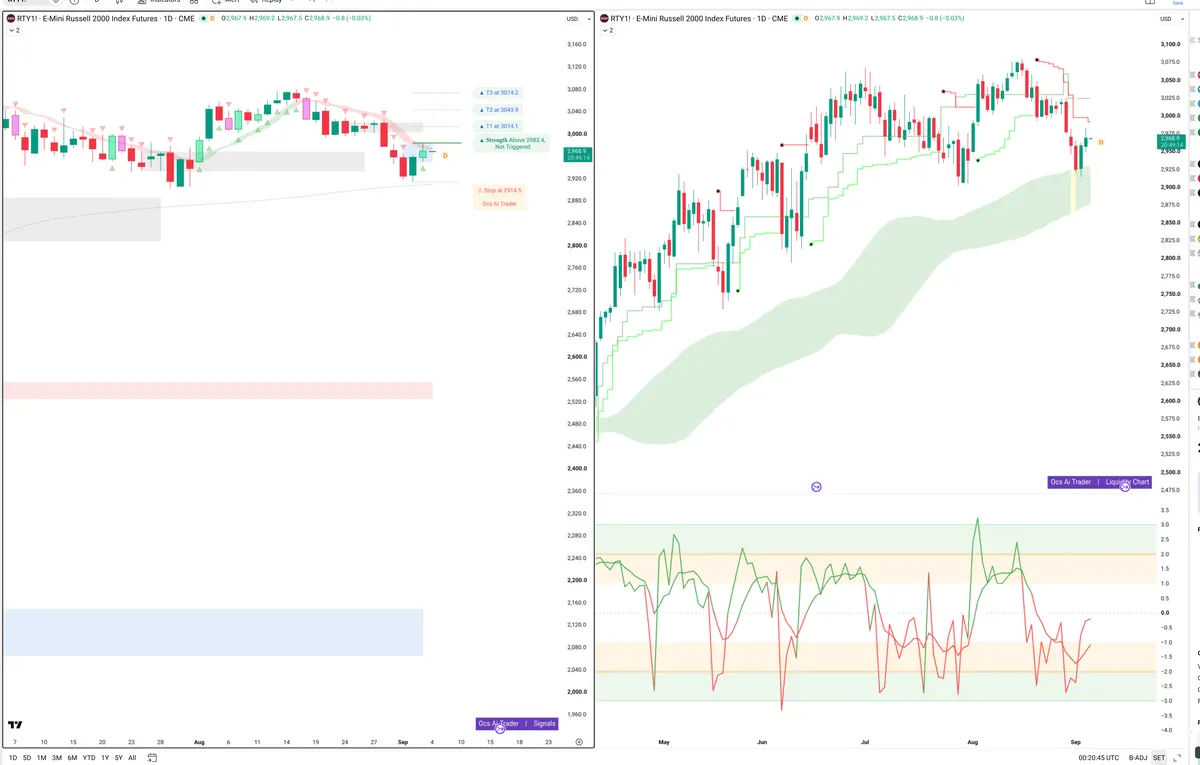Click the 'T3 at 3074.2' target label
This screenshot has height=765, width=1200.
coord(500,92)
